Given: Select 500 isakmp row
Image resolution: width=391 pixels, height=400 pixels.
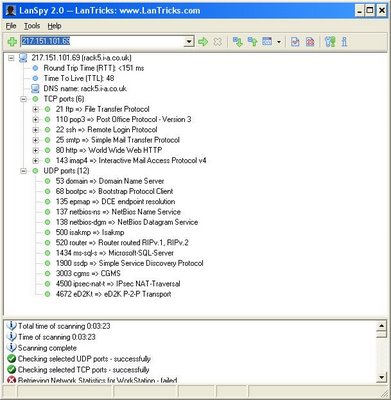Looking at the screenshot, I should 90,233.
